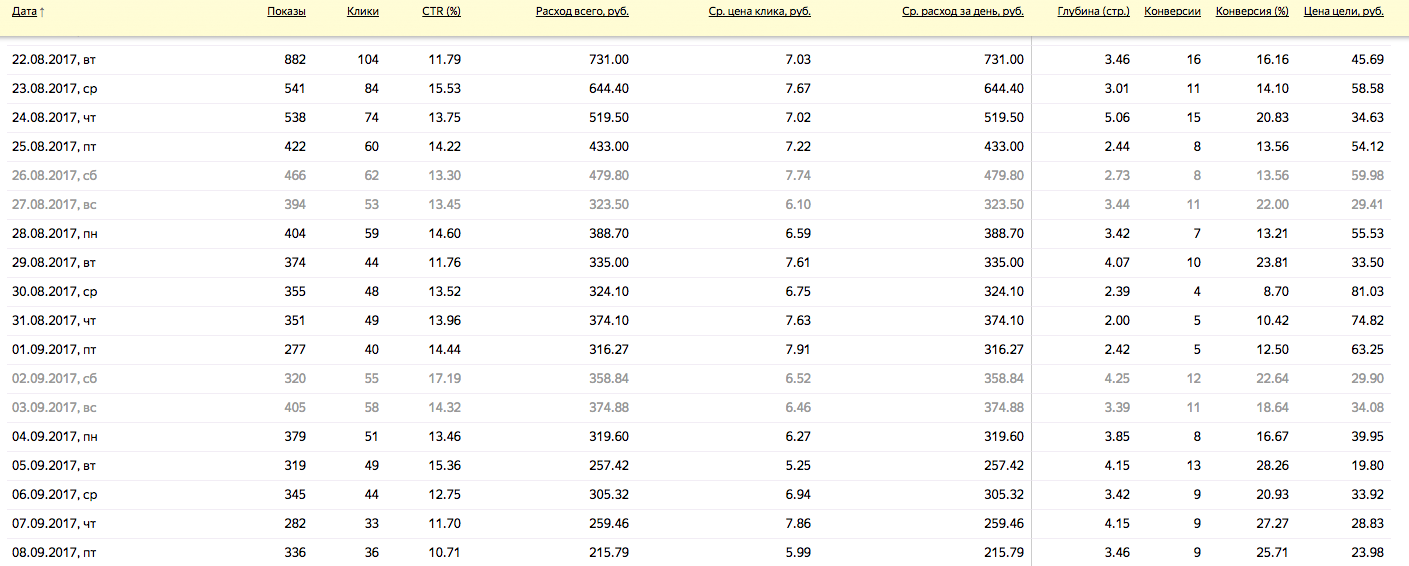Click the Цена цели, руб. header
The height and width of the screenshot is (566, 1409).
1344,12
